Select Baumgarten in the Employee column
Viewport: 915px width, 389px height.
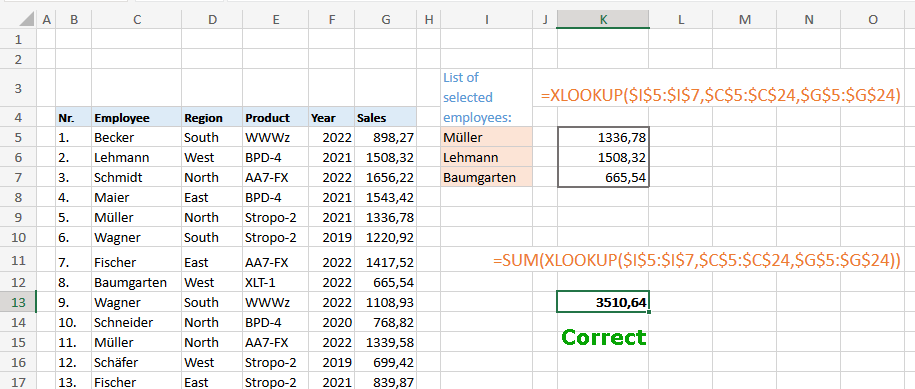tap(137, 283)
